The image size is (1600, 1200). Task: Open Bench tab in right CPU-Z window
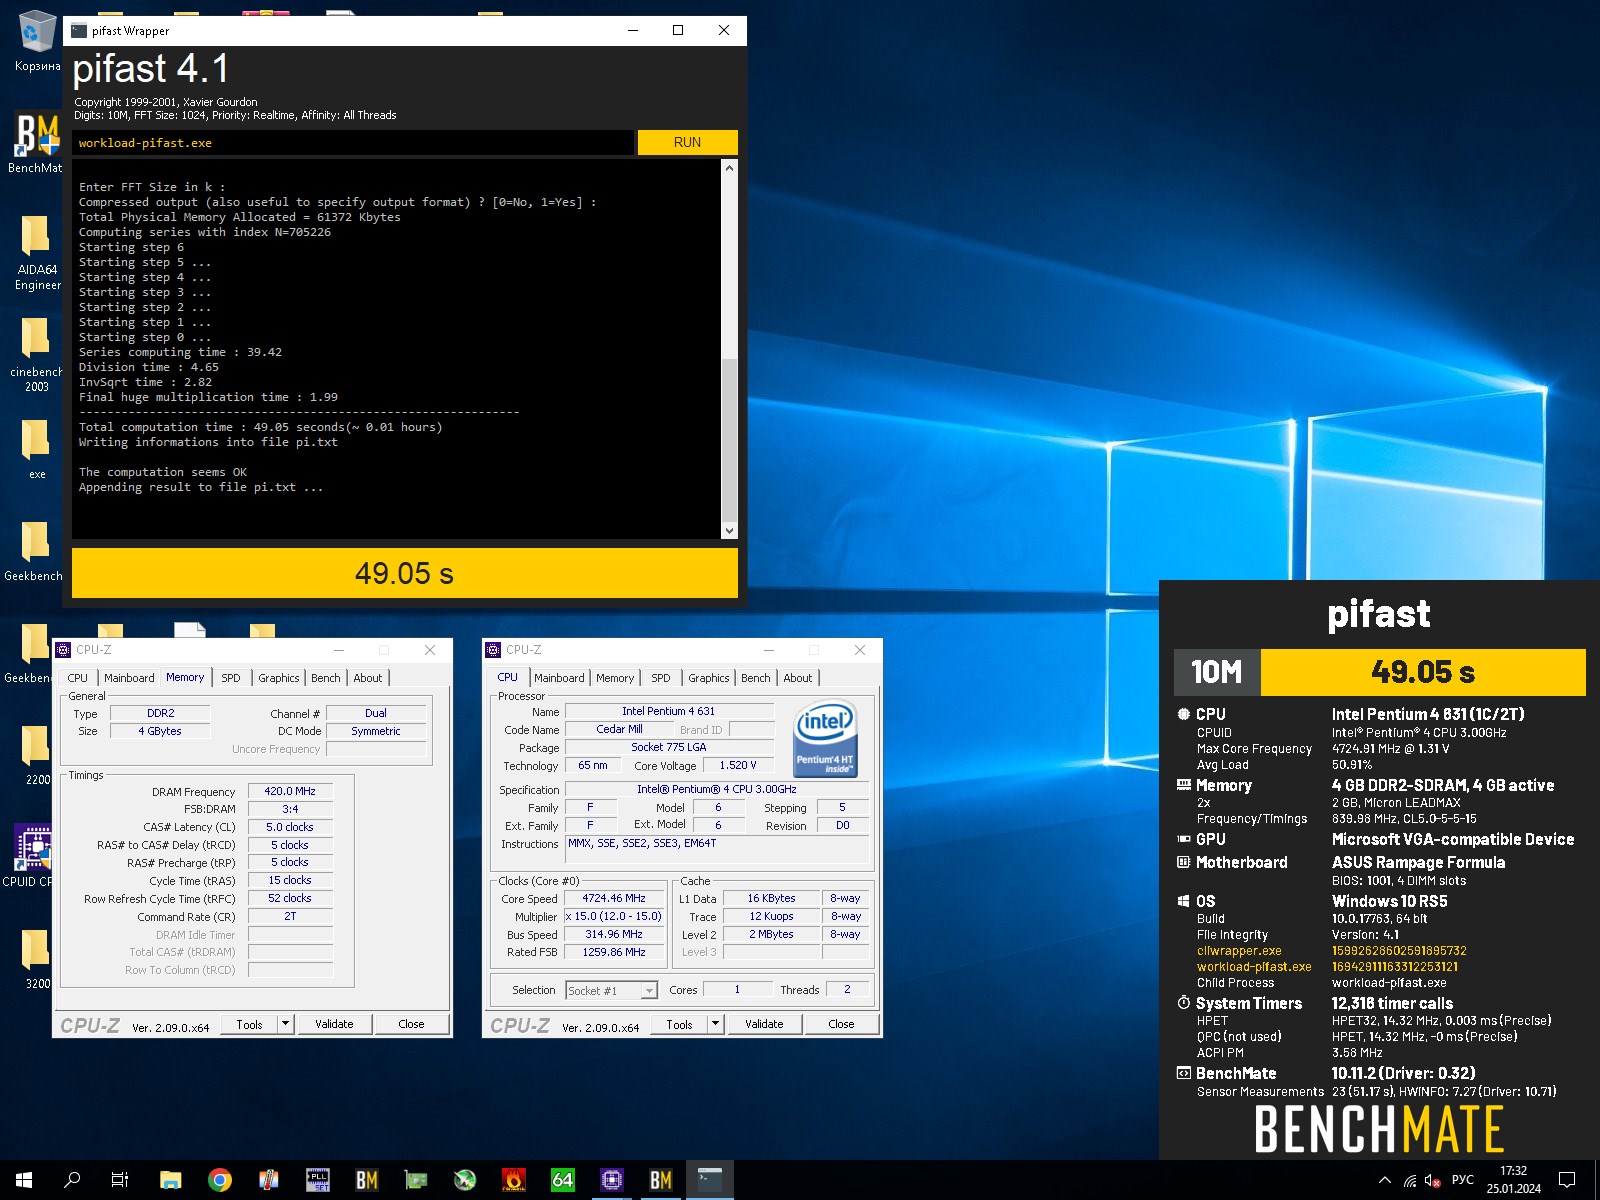tap(756, 678)
